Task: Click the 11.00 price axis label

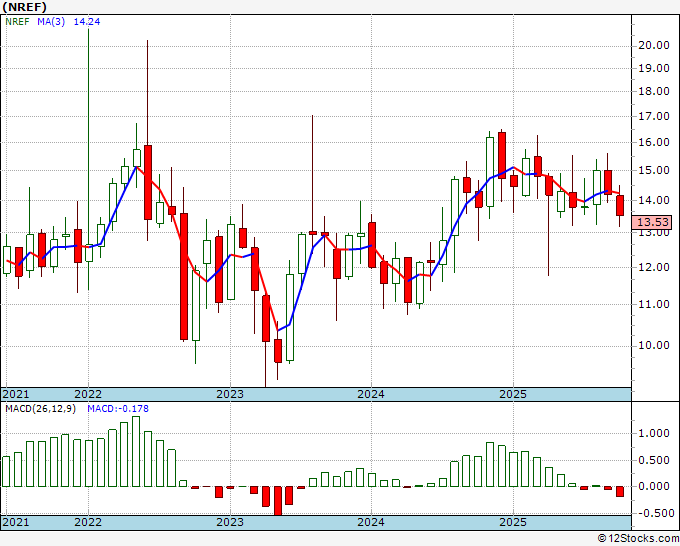Action: (x=654, y=304)
